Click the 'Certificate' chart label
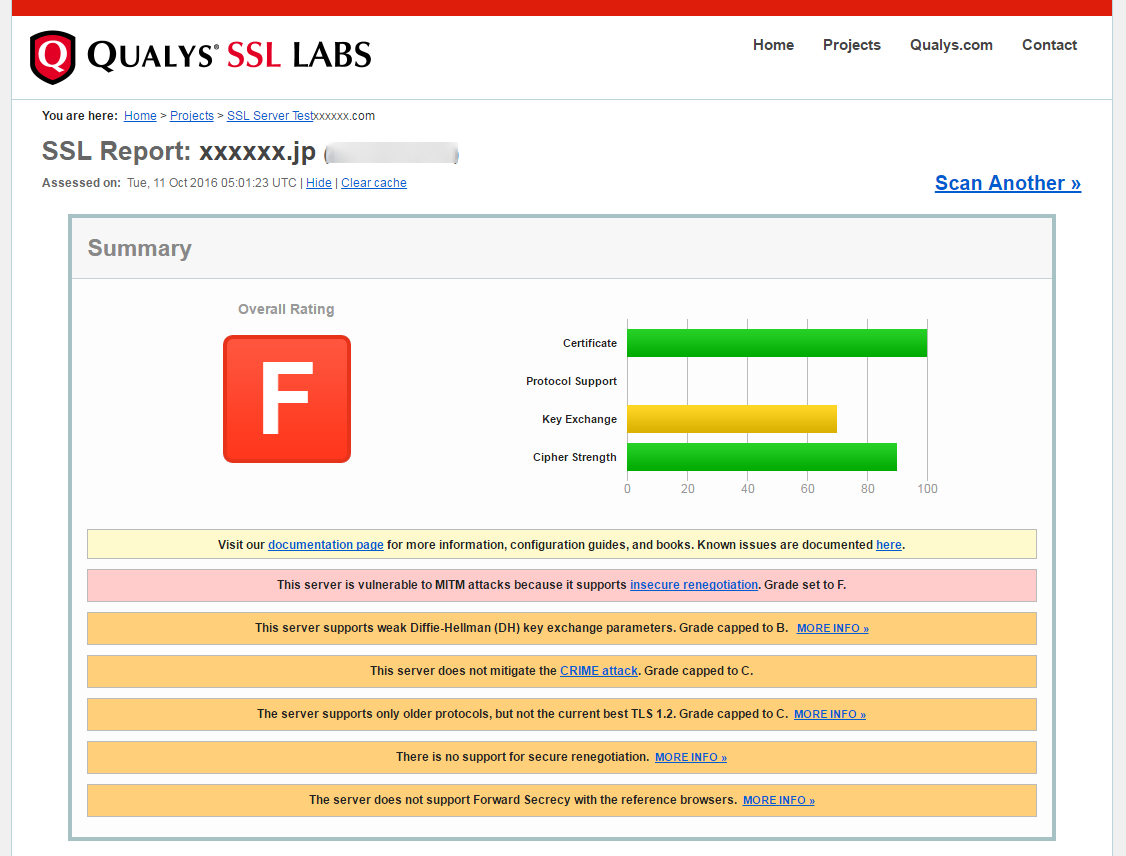Viewport: 1126px width, 856px height. coord(590,343)
